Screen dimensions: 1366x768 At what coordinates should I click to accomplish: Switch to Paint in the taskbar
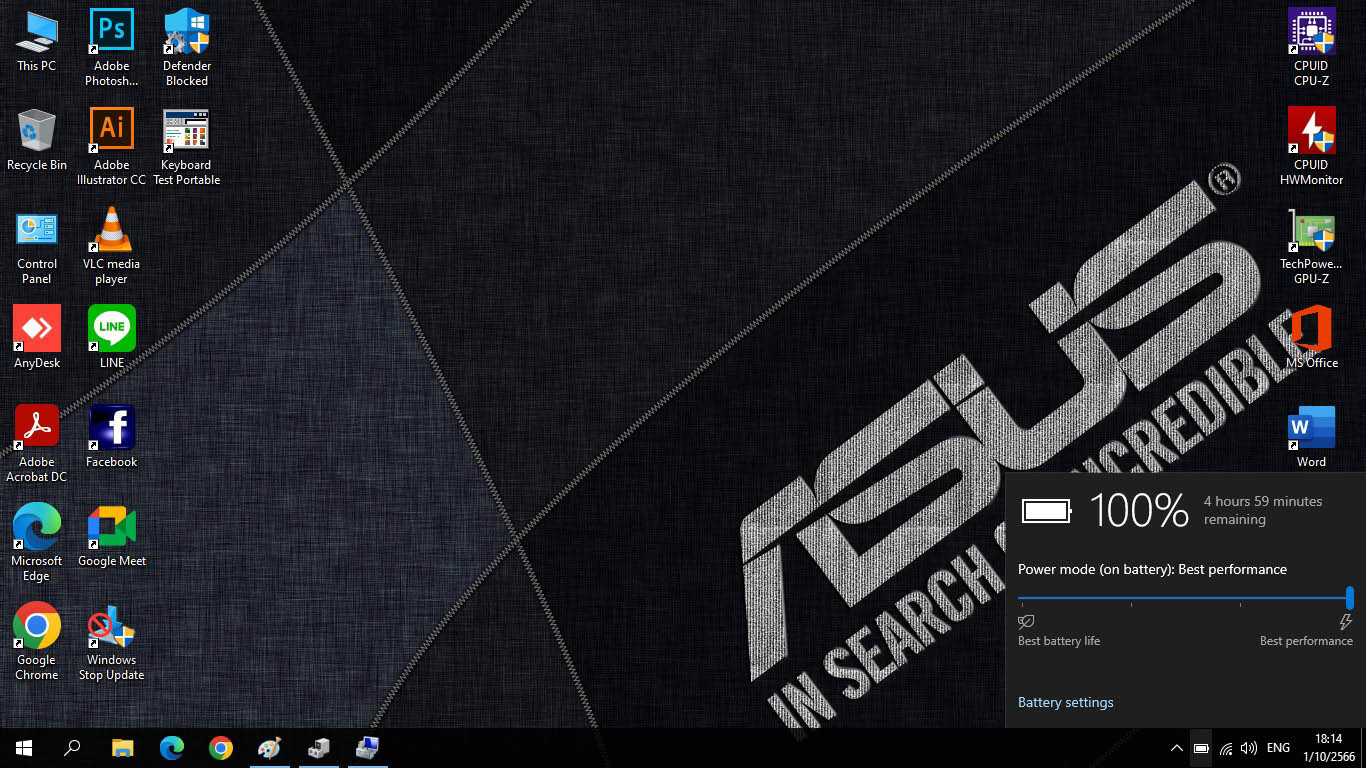[x=270, y=748]
